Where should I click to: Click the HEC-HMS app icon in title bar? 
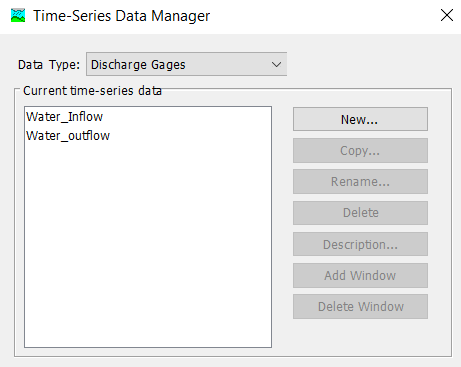point(18,16)
